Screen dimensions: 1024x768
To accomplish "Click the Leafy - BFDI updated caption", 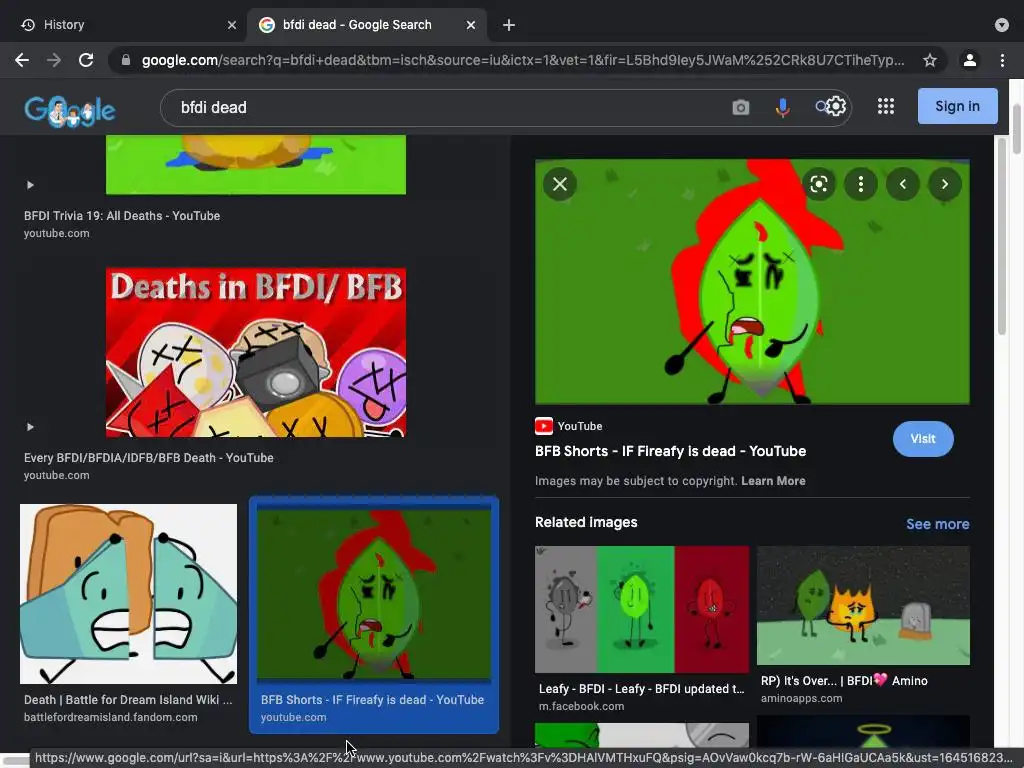I will (641, 689).
